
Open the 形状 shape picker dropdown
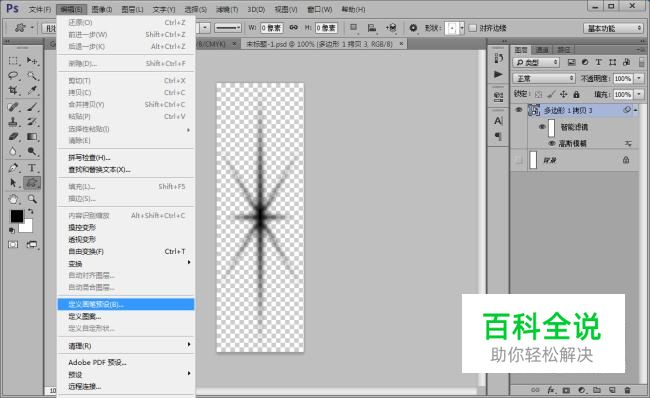(462, 28)
